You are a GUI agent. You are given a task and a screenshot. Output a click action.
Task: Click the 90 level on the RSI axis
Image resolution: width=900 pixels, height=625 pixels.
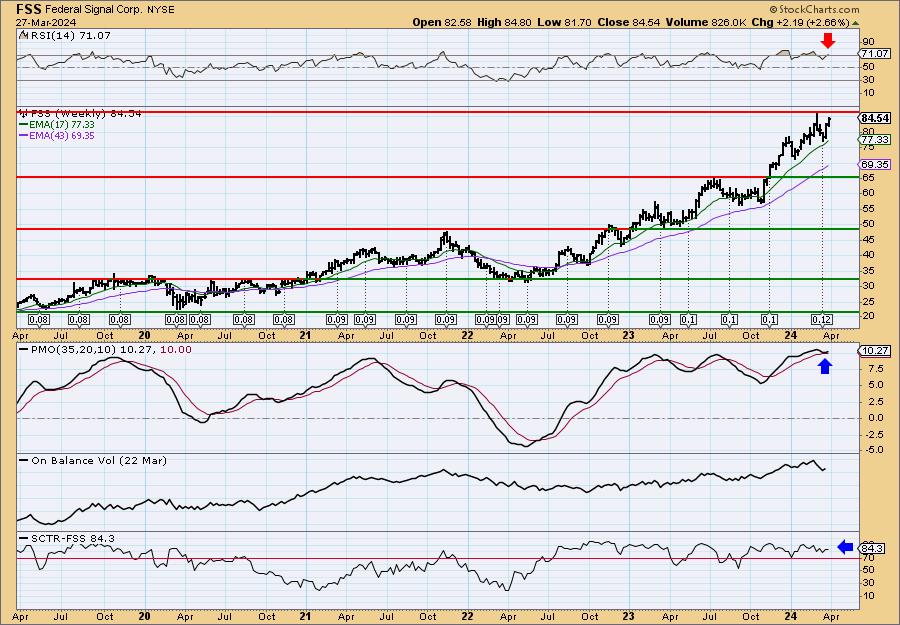[868, 41]
